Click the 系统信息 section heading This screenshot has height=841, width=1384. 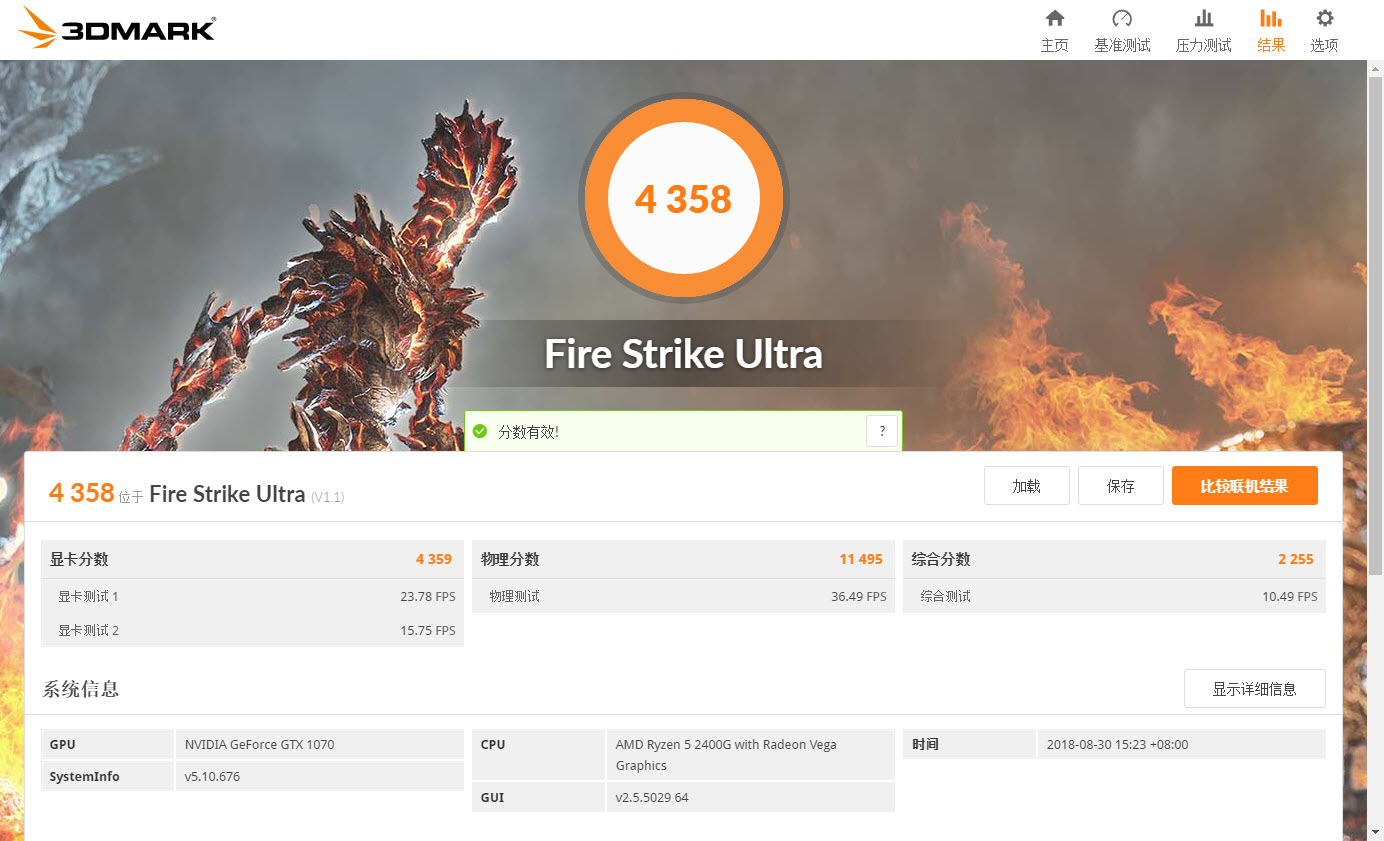[81, 689]
